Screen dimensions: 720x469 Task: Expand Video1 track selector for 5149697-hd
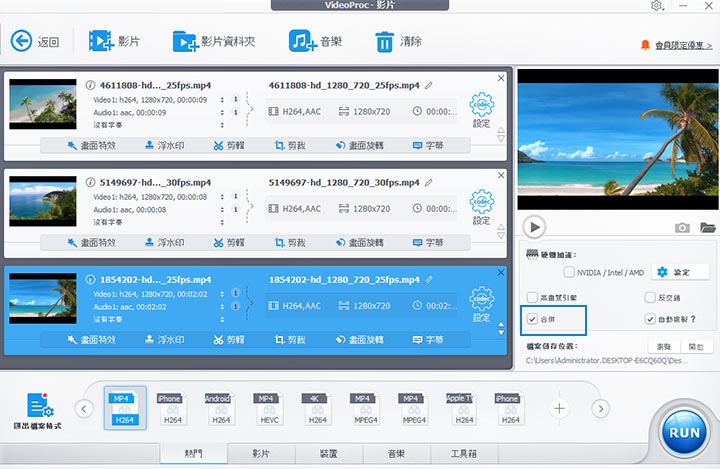click(x=222, y=197)
